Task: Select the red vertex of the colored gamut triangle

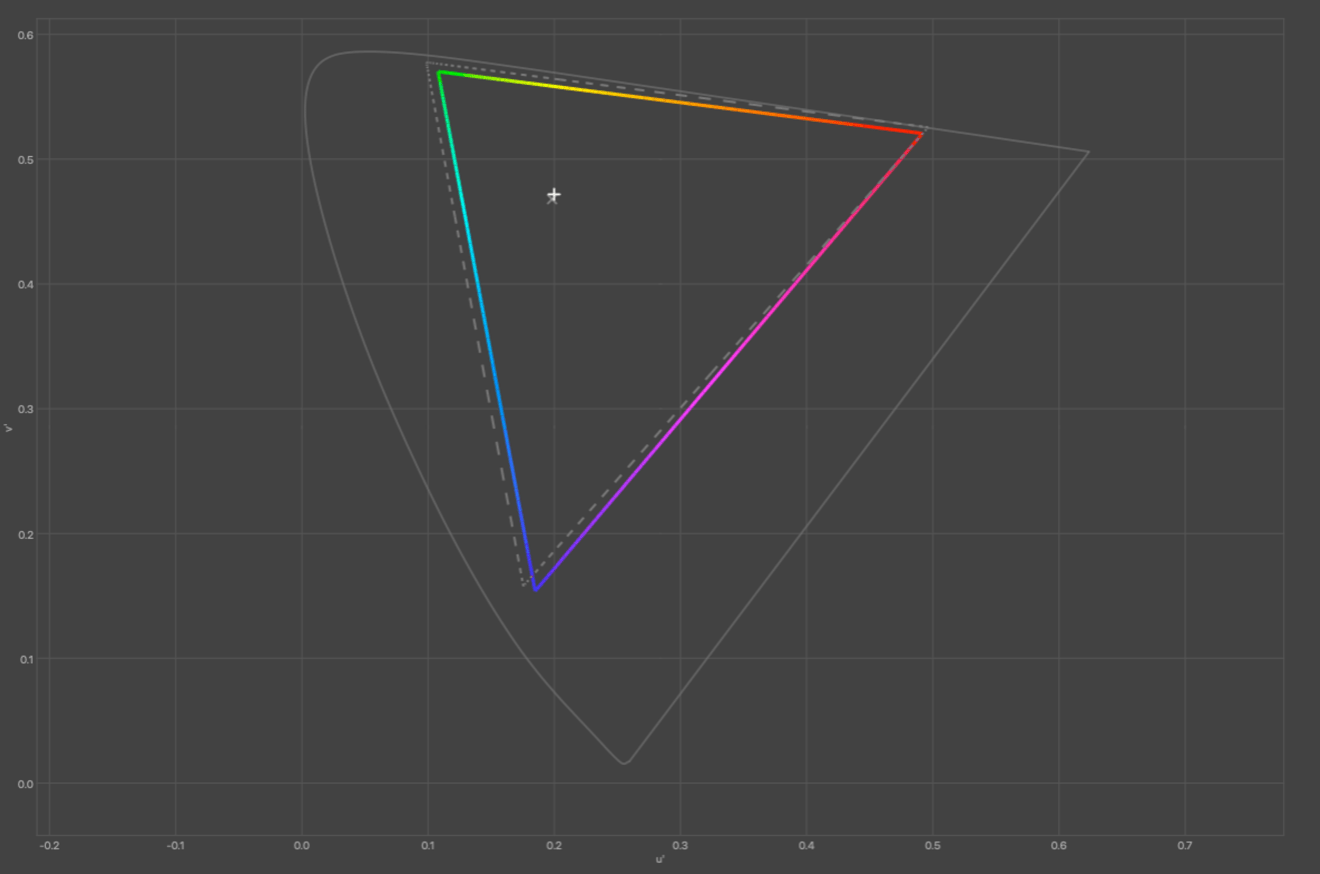Action: pos(921,133)
